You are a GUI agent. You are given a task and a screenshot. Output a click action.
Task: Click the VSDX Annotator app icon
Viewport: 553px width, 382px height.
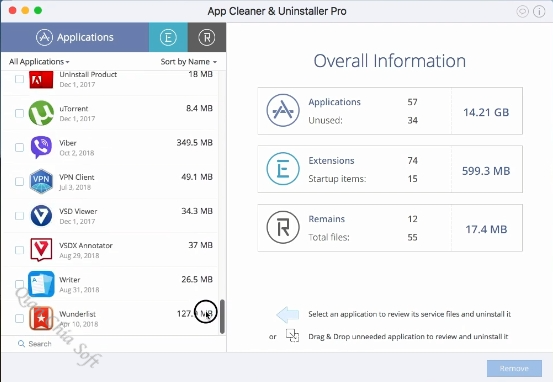41,249
